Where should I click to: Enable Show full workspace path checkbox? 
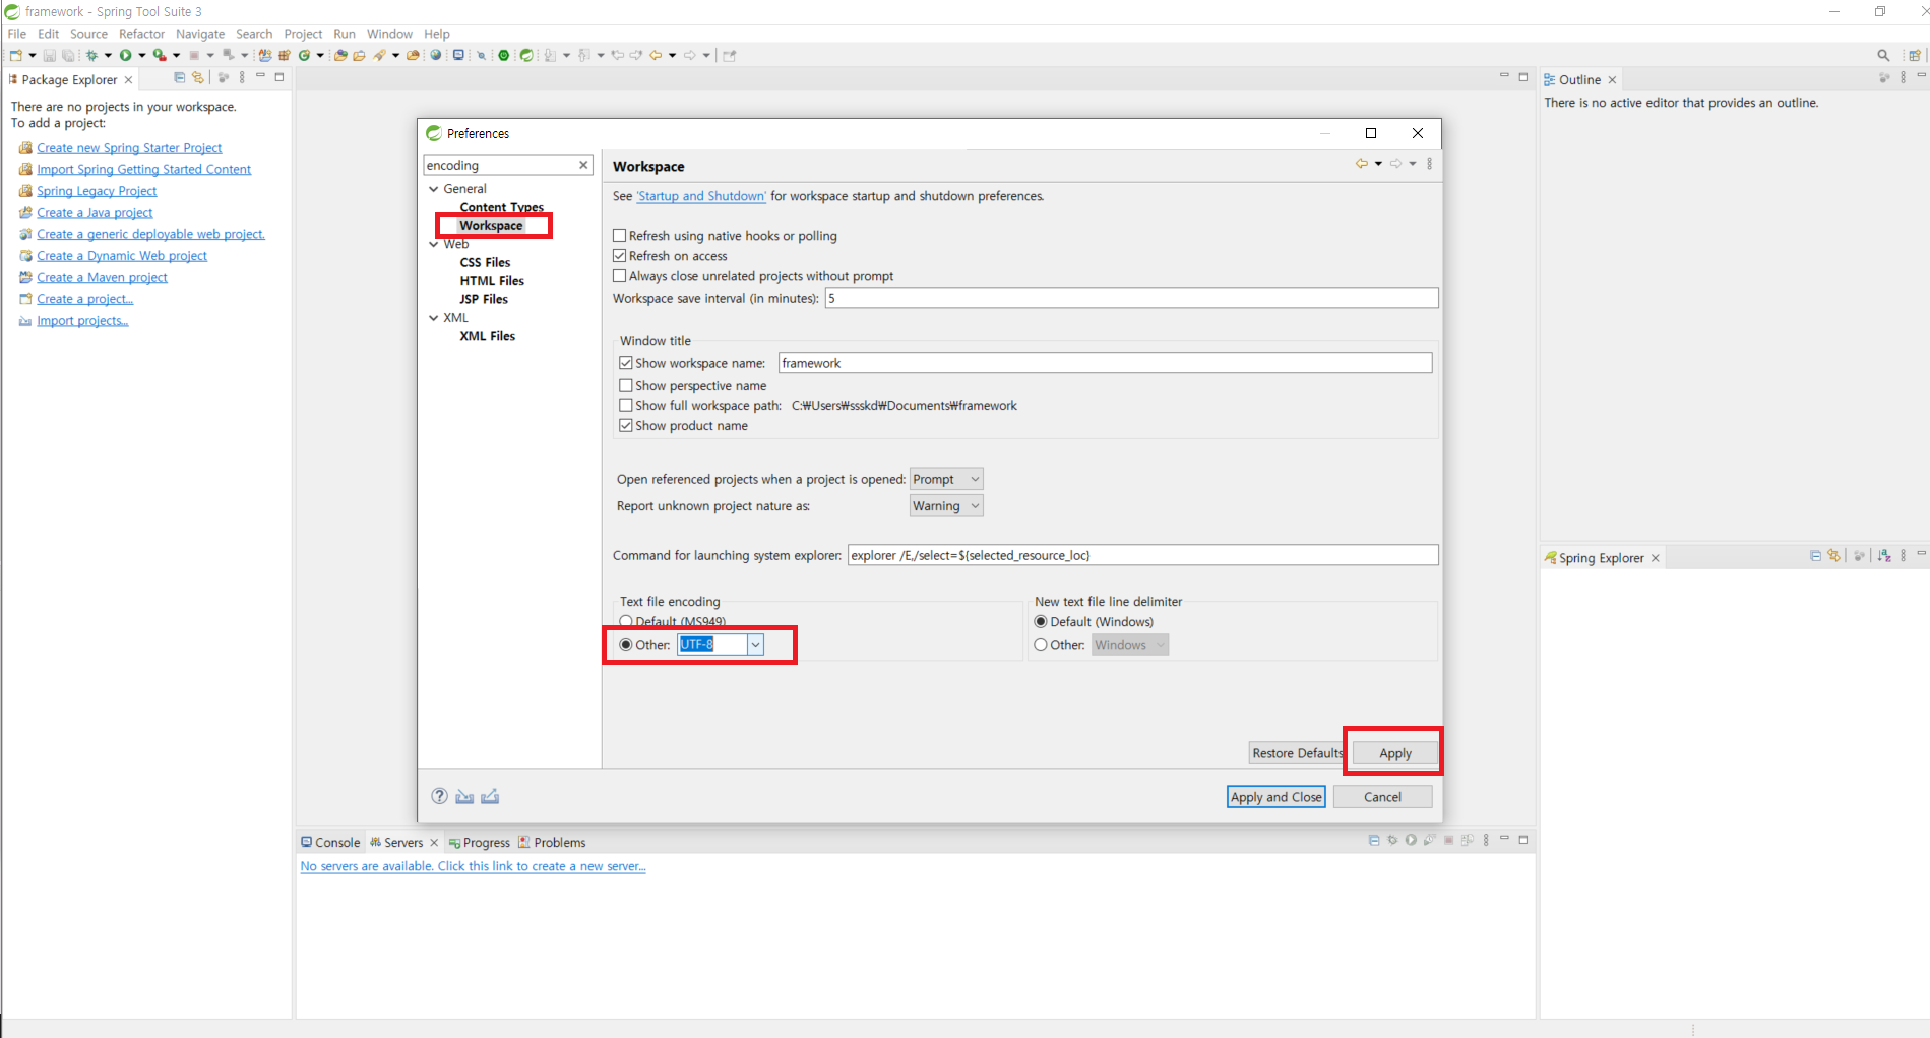pos(626,405)
